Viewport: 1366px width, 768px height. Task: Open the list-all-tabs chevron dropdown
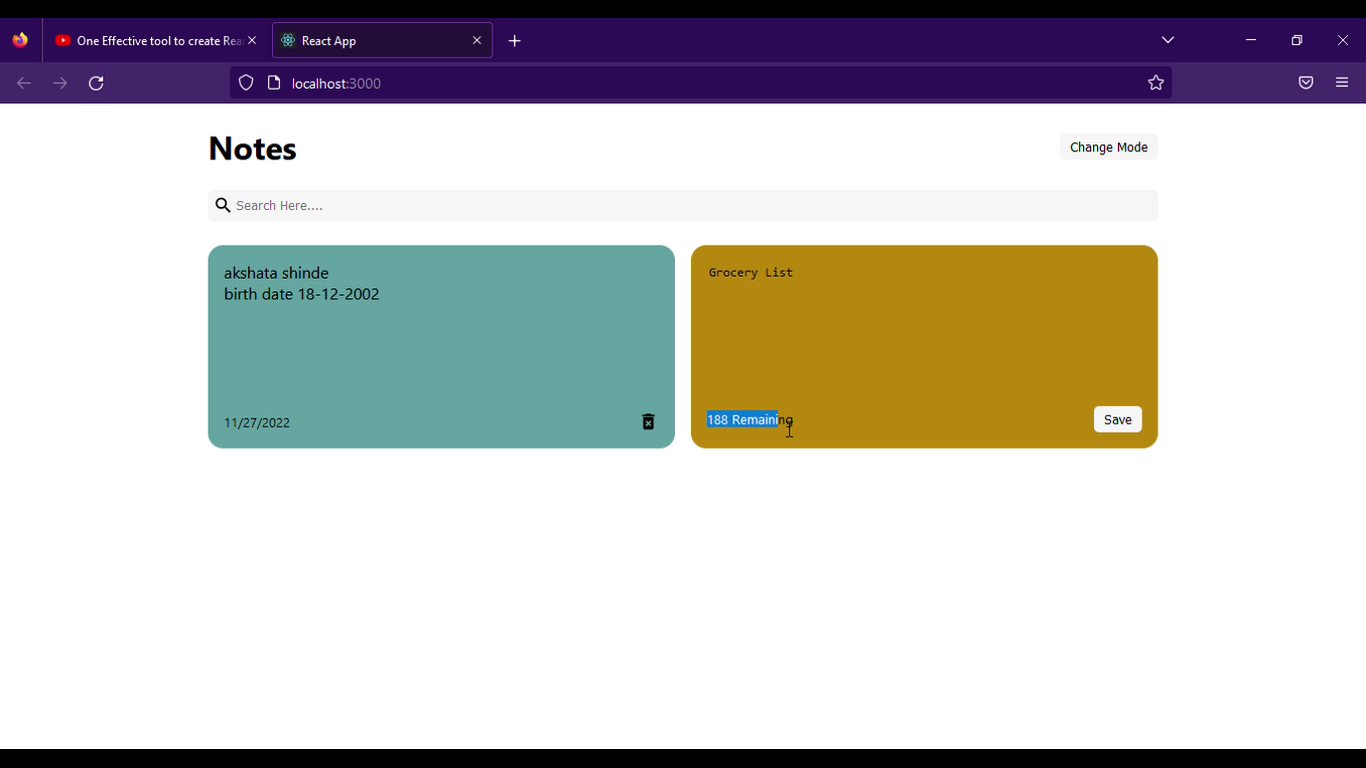pos(1167,40)
